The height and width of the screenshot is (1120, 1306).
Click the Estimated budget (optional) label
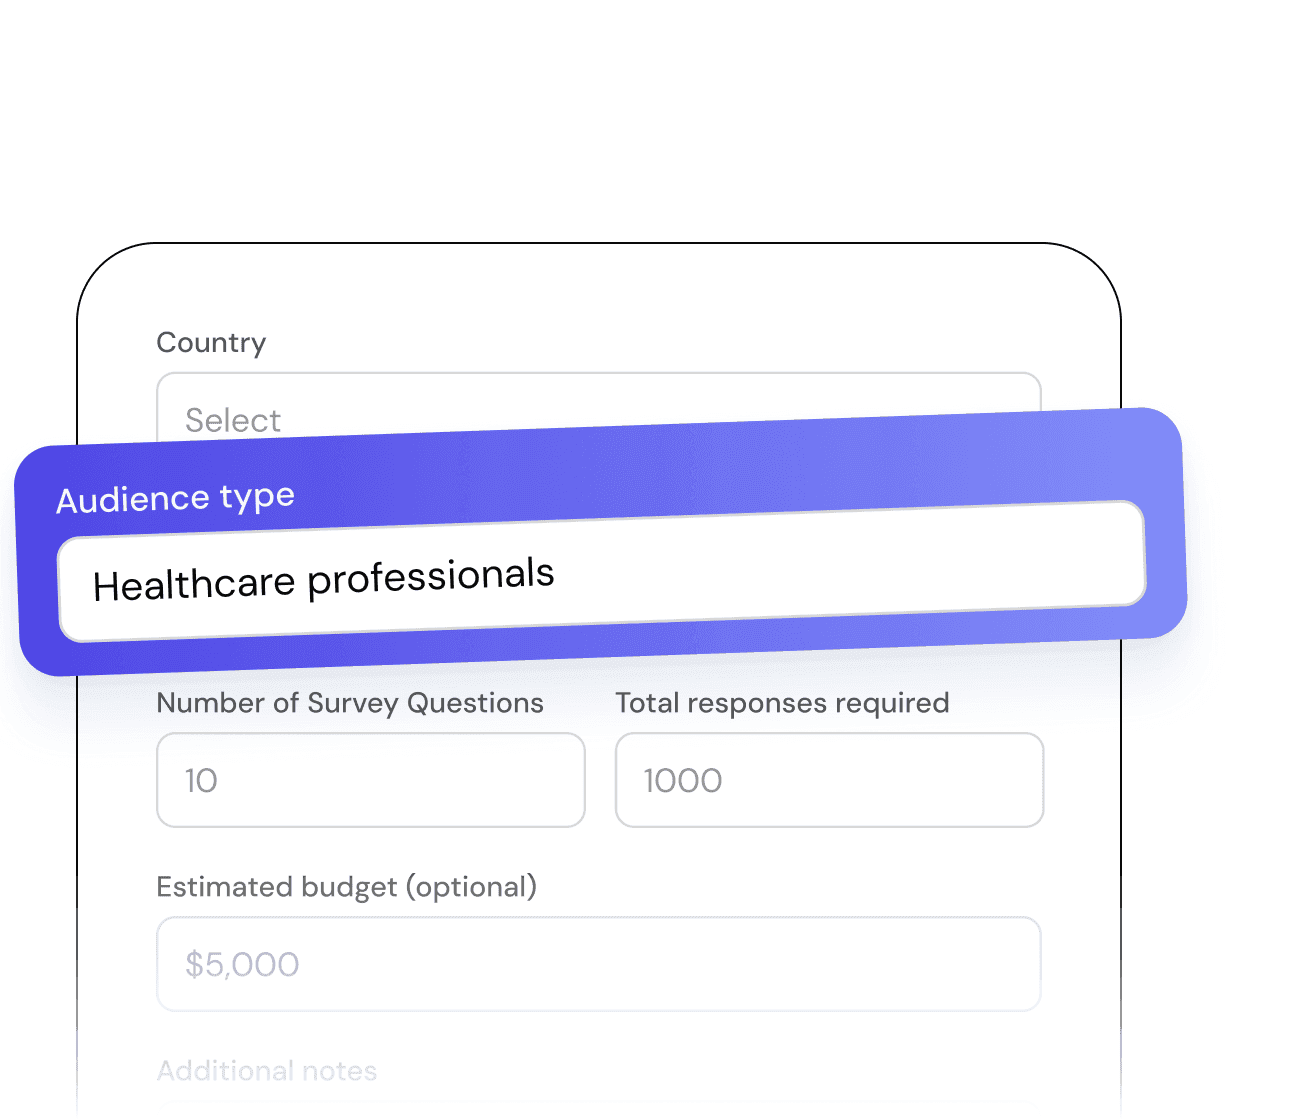click(346, 887)
